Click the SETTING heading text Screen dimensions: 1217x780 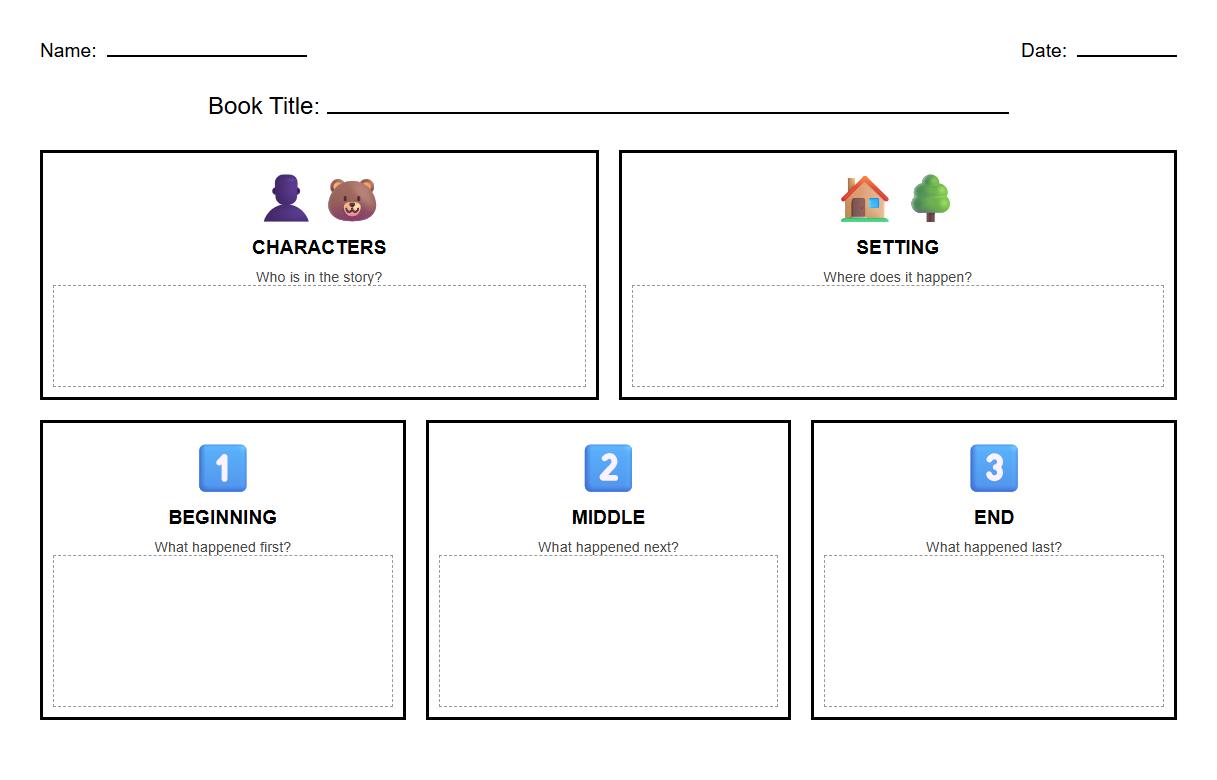897,247
